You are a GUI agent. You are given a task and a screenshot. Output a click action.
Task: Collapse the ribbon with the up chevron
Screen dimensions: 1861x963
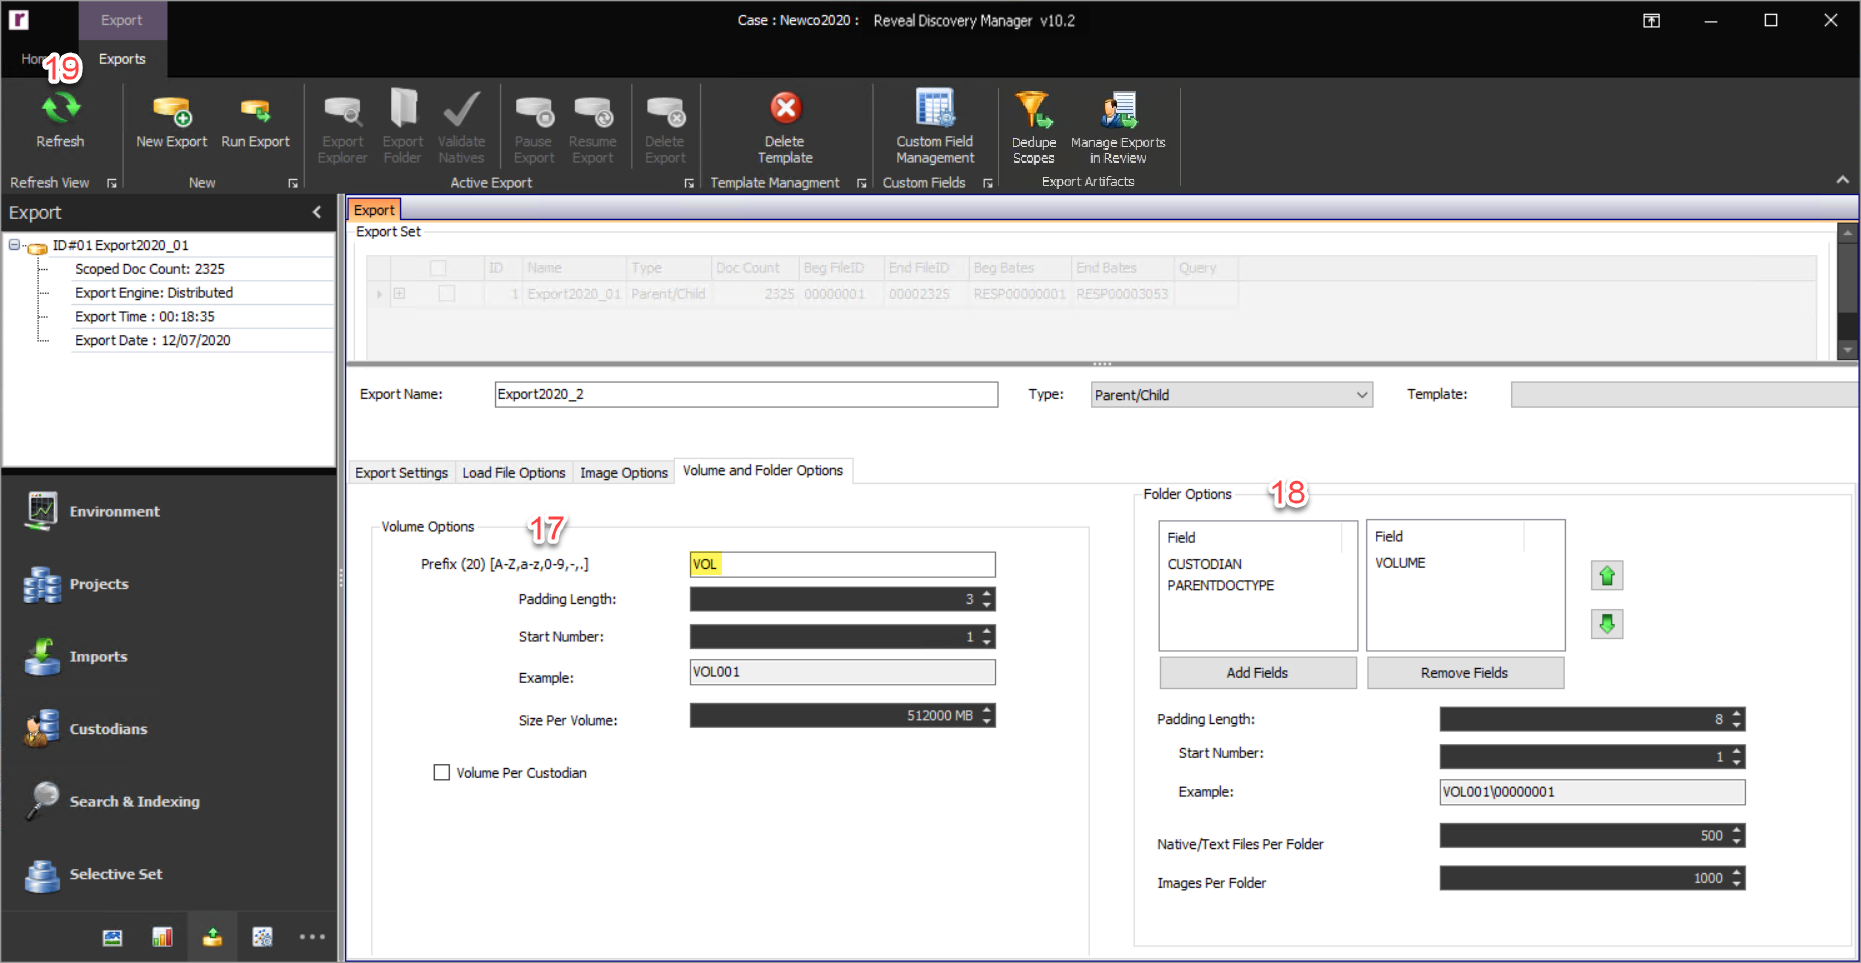1842,180
